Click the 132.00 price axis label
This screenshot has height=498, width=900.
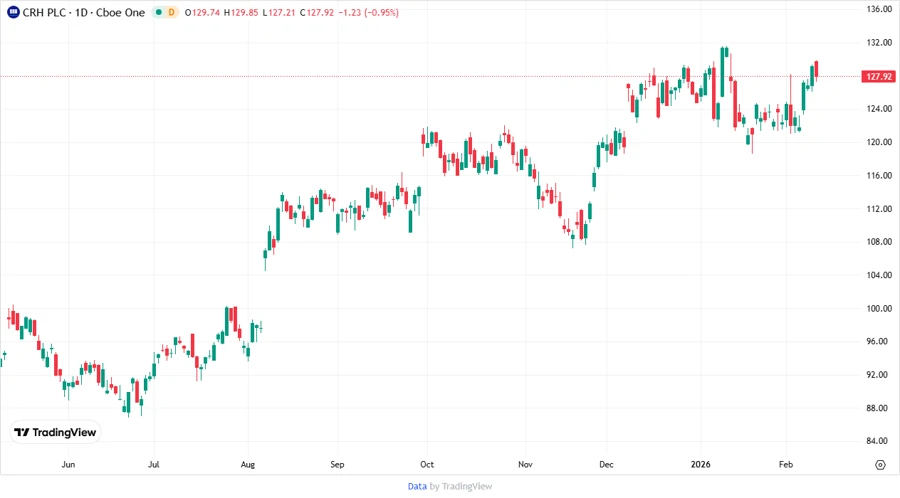click(879, 42)
